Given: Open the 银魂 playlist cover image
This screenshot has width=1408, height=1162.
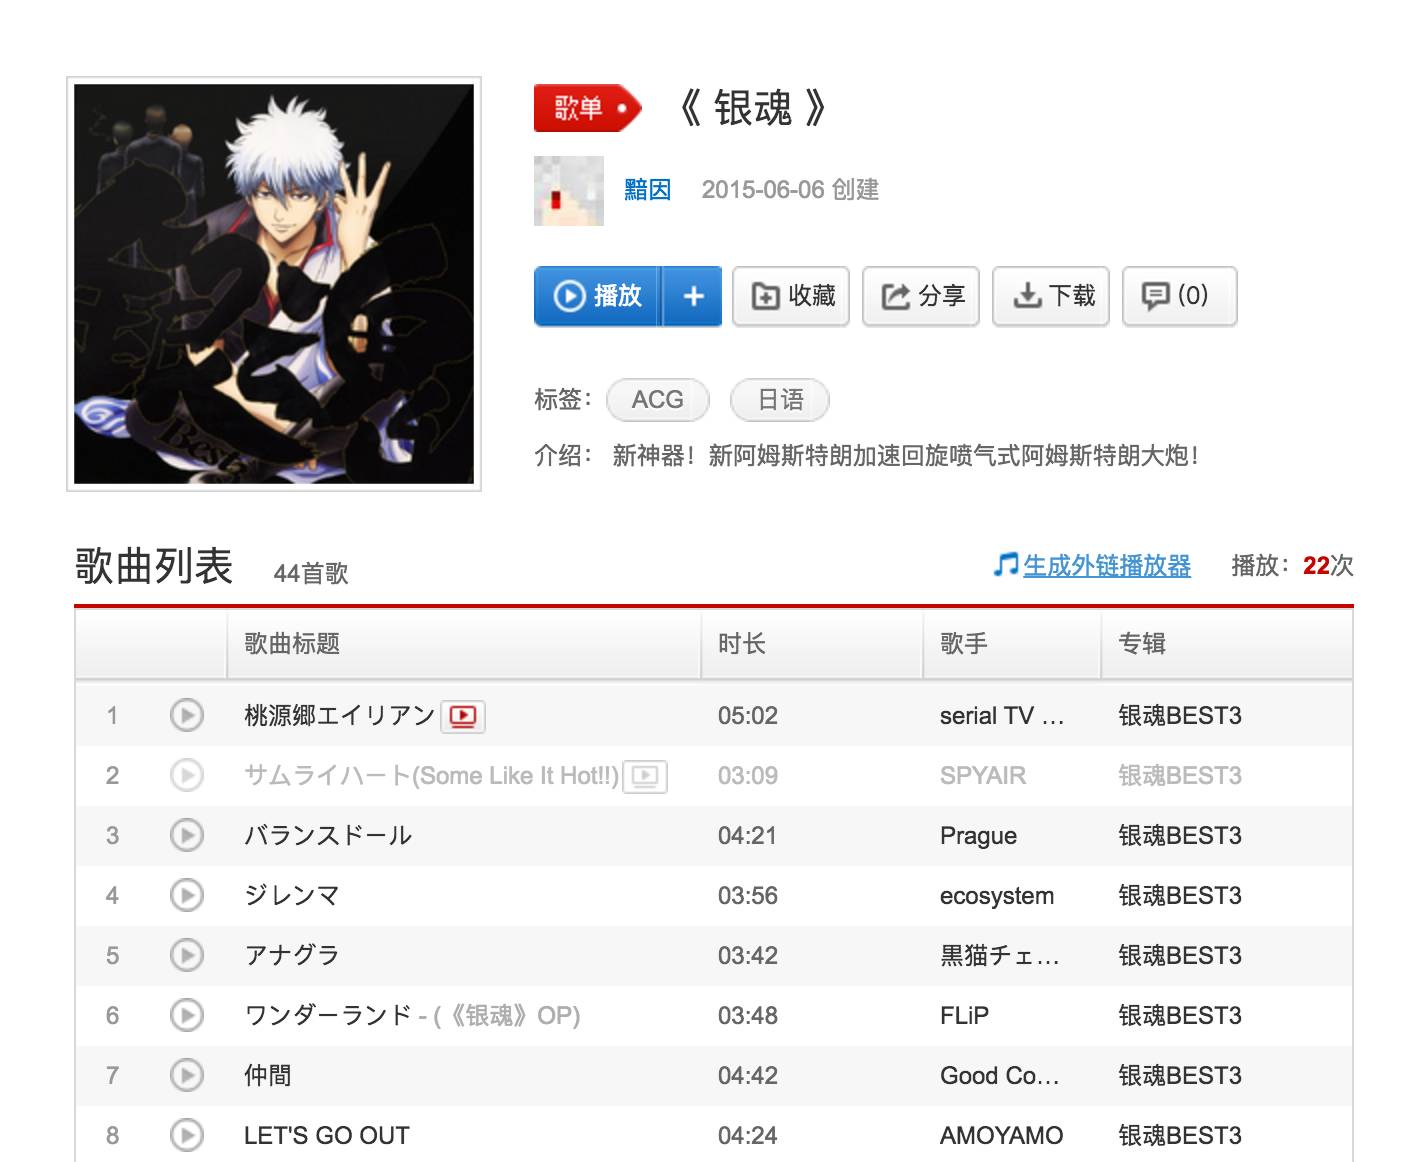Looking at the screenshot, I should (274, 284).
